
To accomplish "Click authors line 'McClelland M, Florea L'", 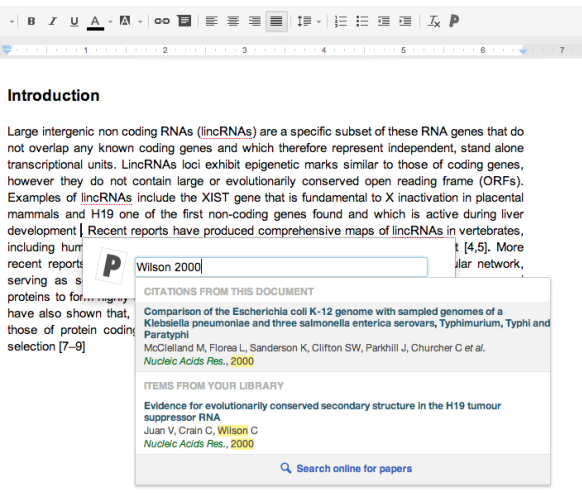I will [314, 348].
